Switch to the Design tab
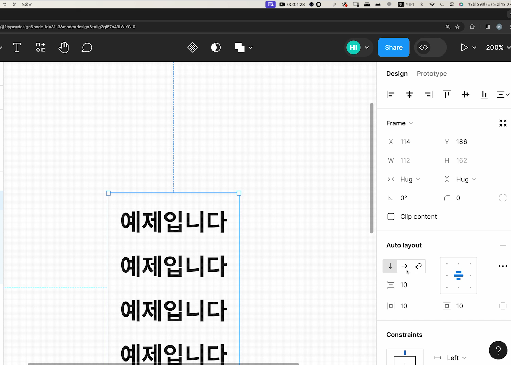This screenshot has width=511, height=365. click(397, 73)
